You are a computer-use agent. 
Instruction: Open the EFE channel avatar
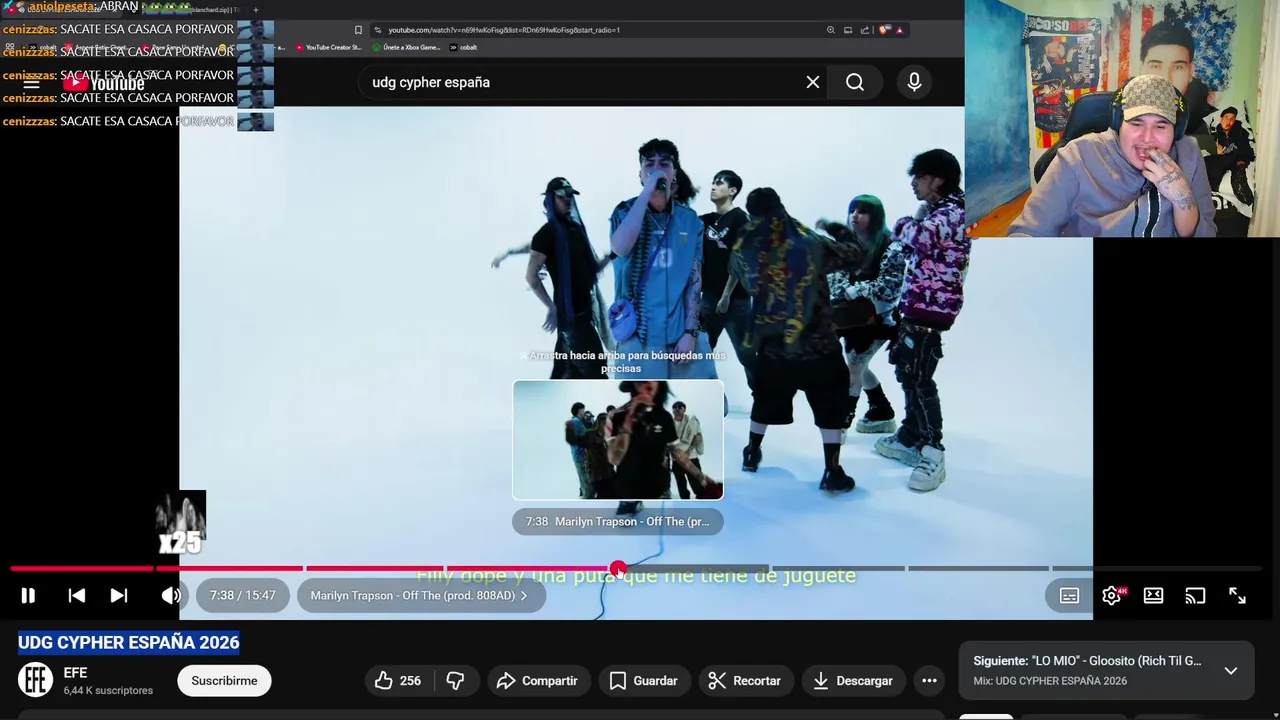tap(36, 680)
